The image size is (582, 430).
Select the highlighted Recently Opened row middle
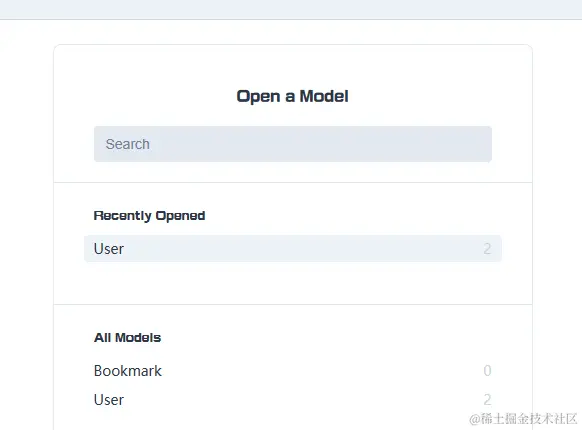[293, 248]
